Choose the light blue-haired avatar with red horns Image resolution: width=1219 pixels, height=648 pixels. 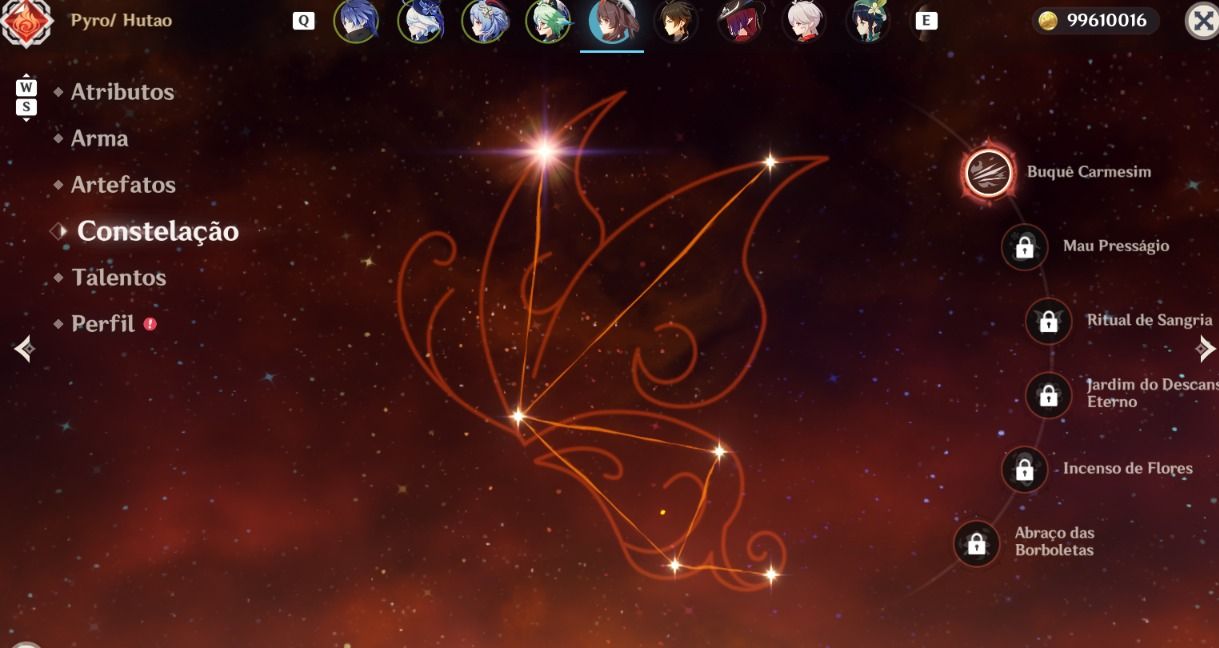[484, 21]
